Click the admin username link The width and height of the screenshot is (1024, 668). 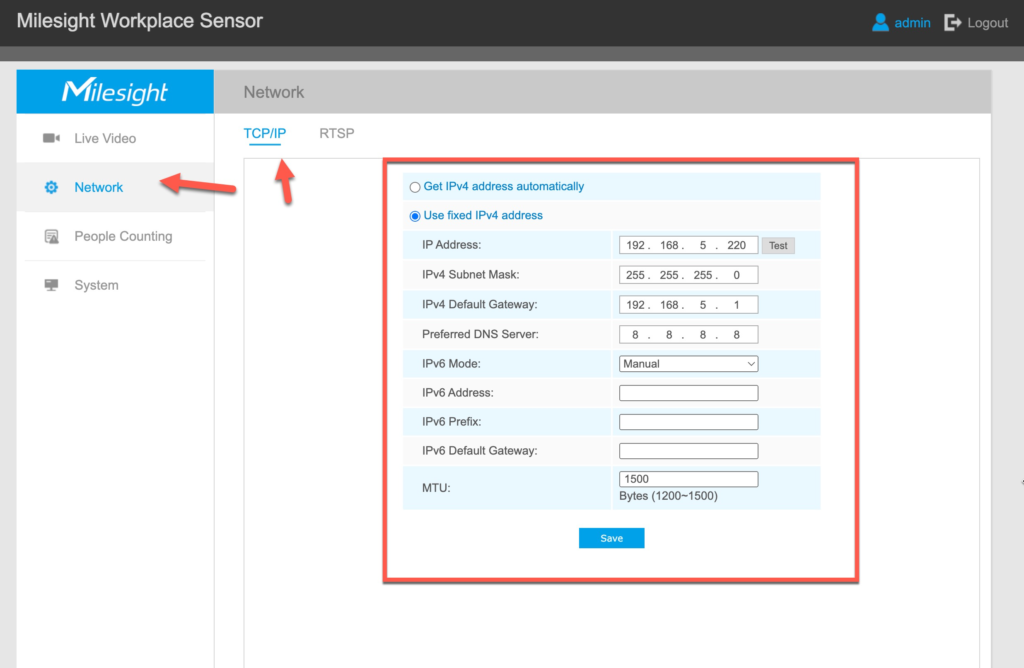[912, 23]
